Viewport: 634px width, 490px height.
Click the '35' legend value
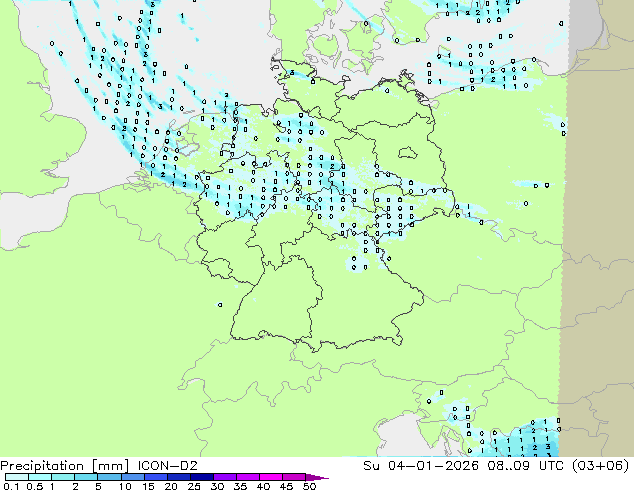pyautogui.click(x=240, y=486)
